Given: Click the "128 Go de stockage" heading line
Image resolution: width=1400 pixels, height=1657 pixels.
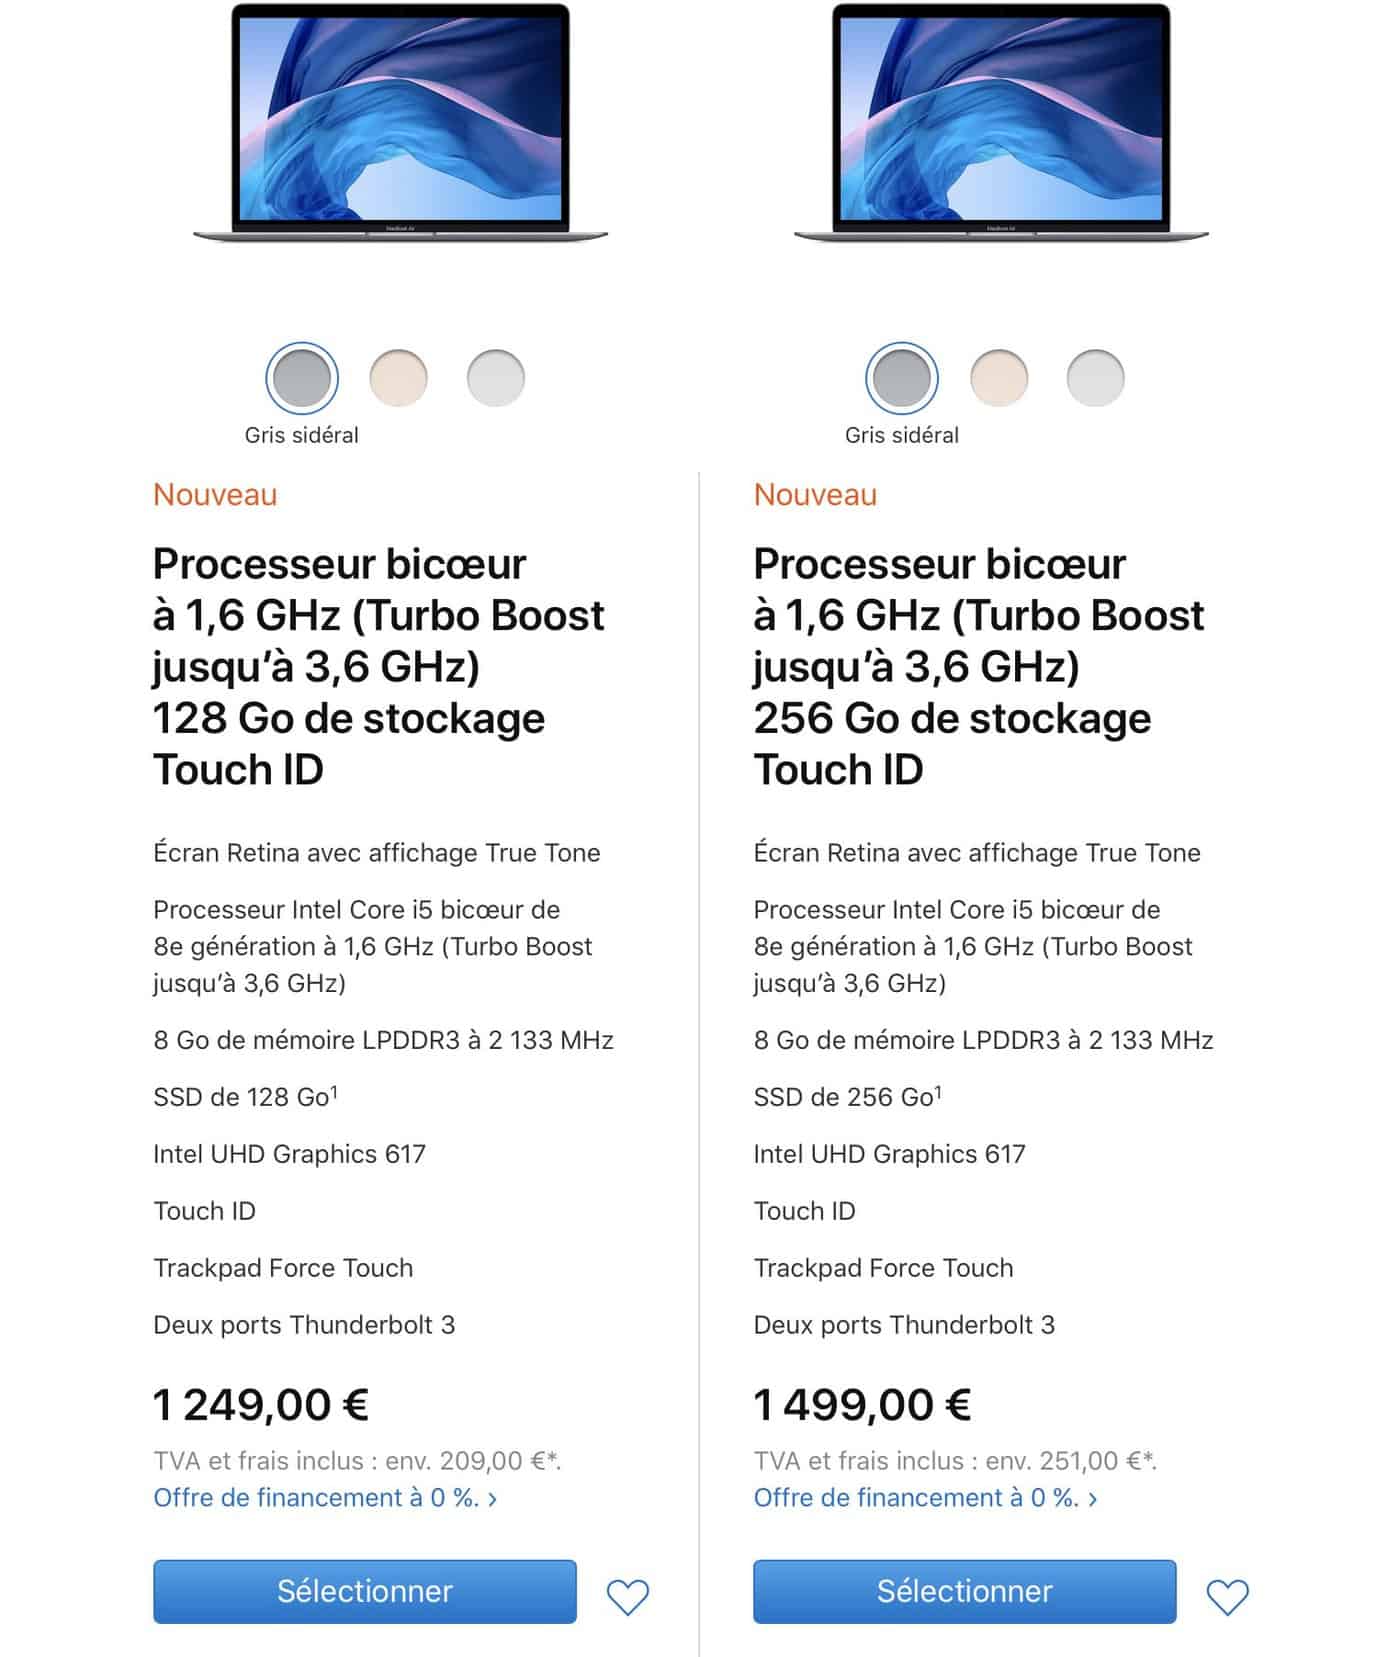Looking at the screenshot, I should click(349, 719).
